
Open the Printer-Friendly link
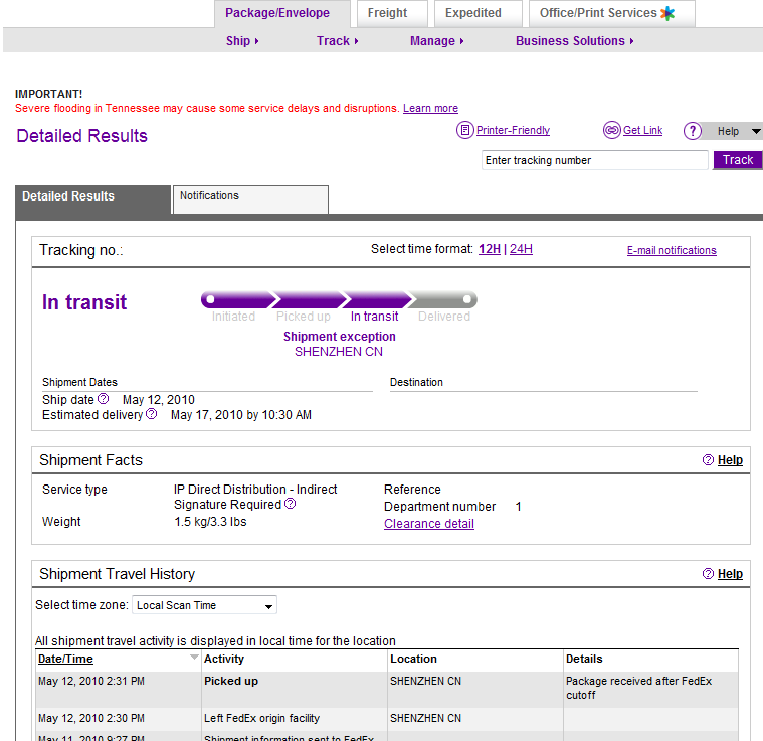(x=513, y=130)
